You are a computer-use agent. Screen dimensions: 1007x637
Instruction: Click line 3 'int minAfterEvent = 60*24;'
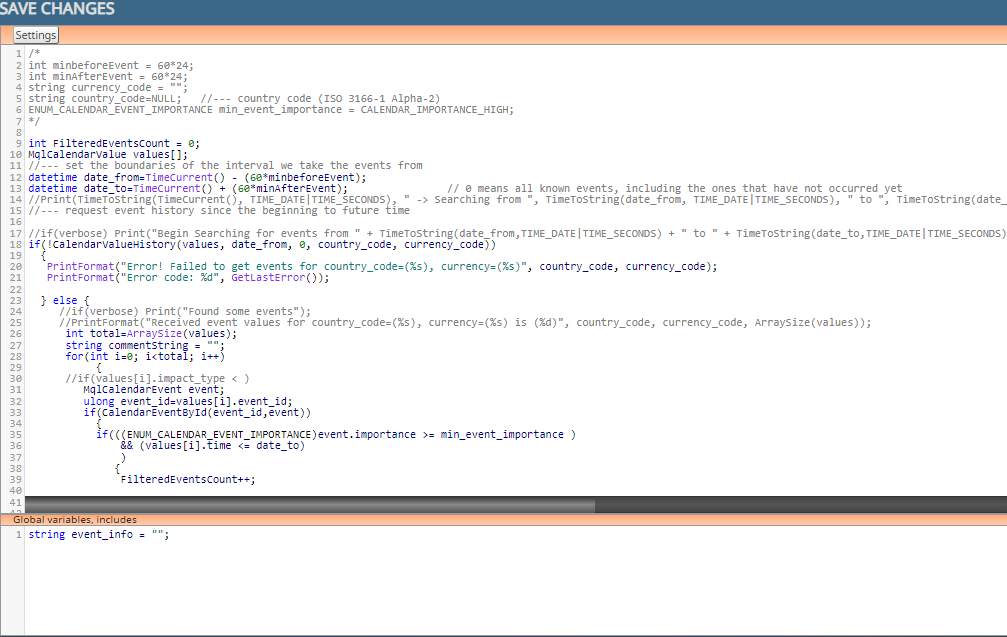pyautogui.click(x=108, y=76)
